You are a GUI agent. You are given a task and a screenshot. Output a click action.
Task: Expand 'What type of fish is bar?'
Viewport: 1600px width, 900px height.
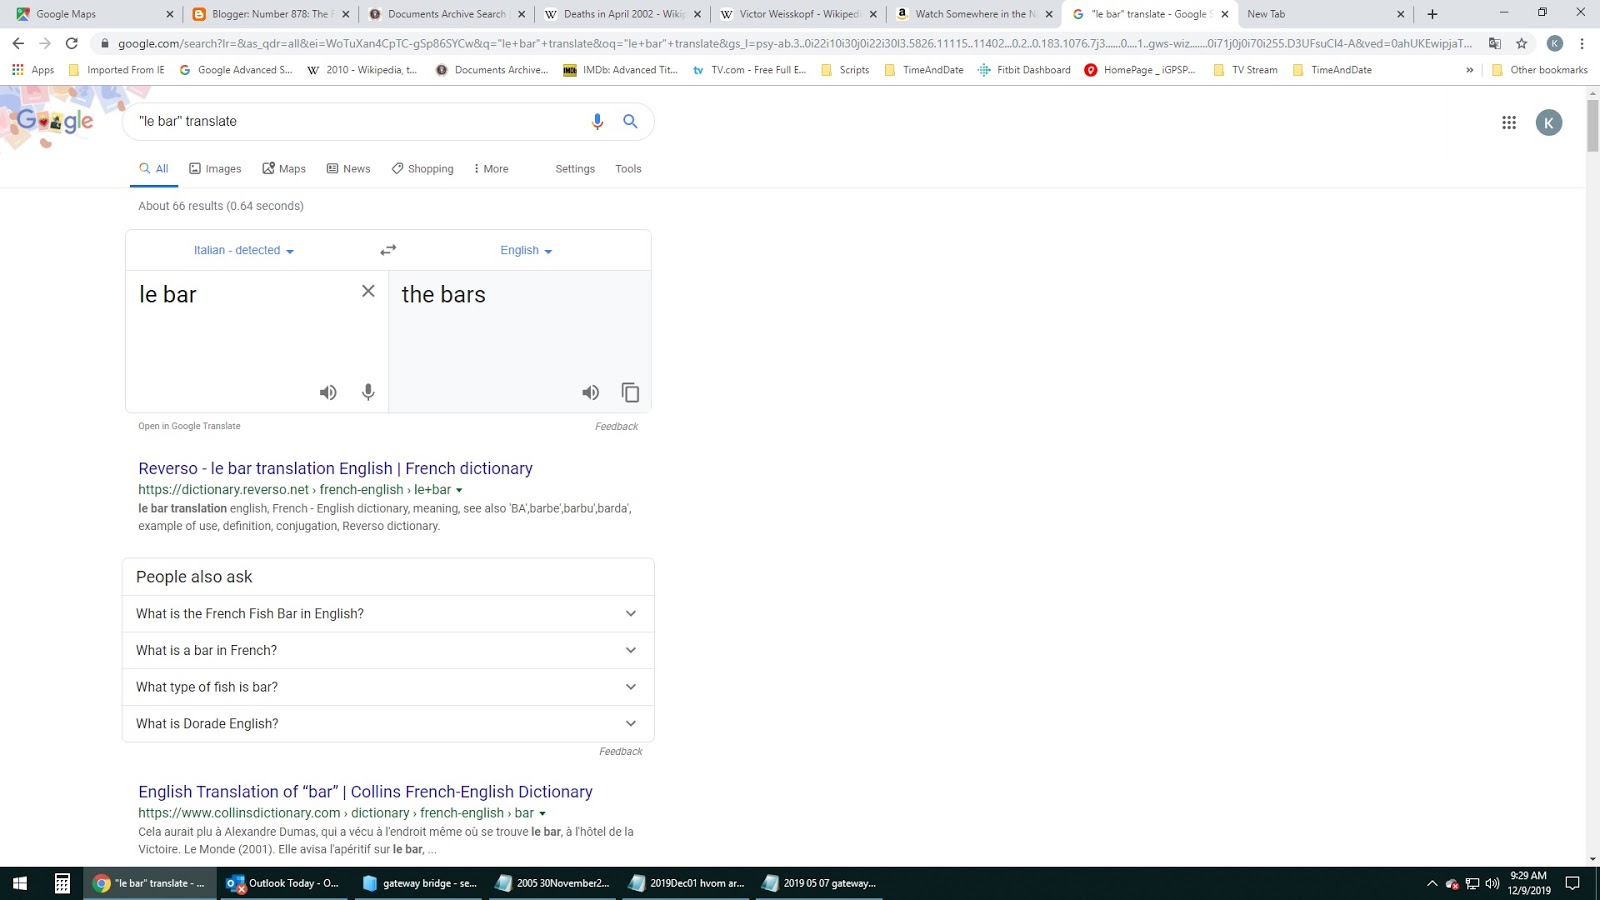pos(388,687)
